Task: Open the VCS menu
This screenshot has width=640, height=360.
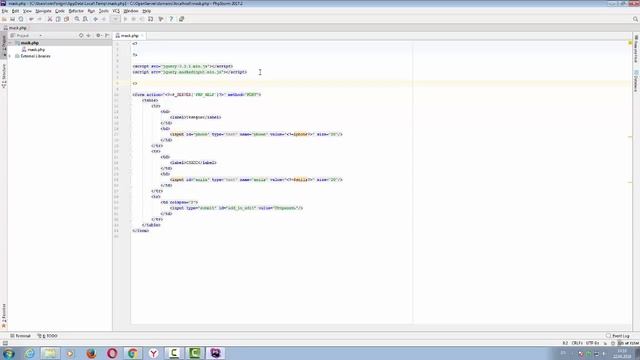Action: pos(116,11)
